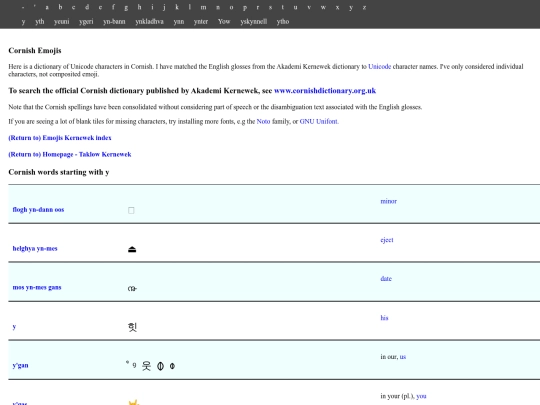Jump to the 'yn-bann' anchor
Screen dimensions: 540x405
click(114, 21)
